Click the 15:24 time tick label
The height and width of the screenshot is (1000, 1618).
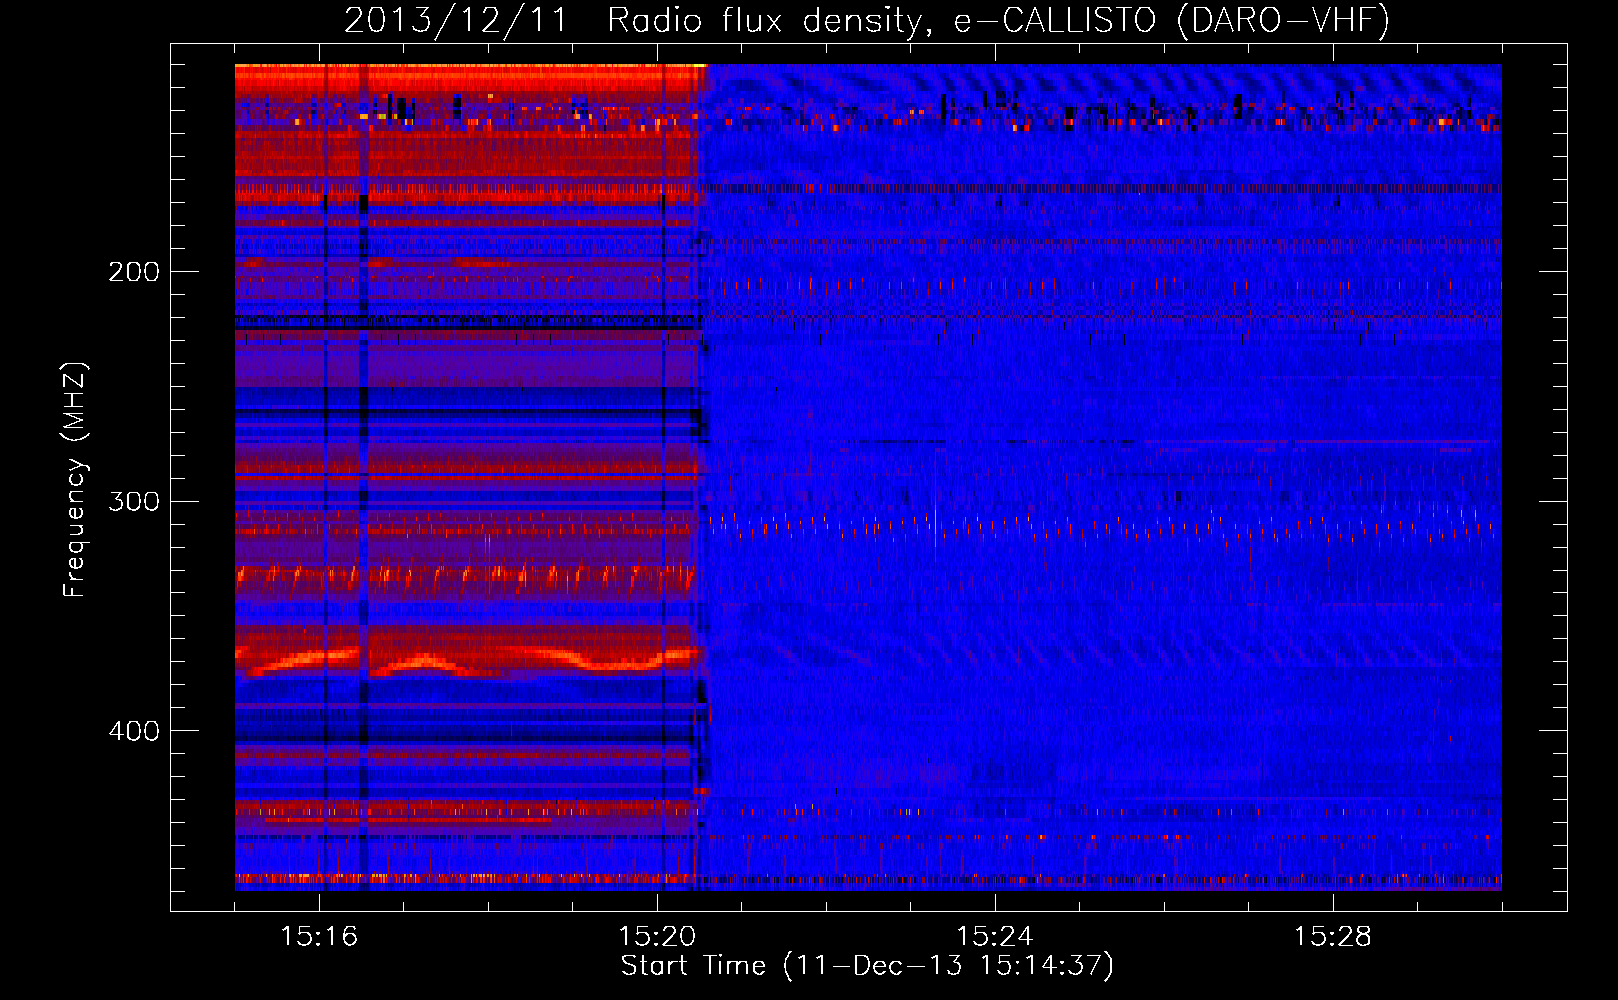click(x=995, y=936)
